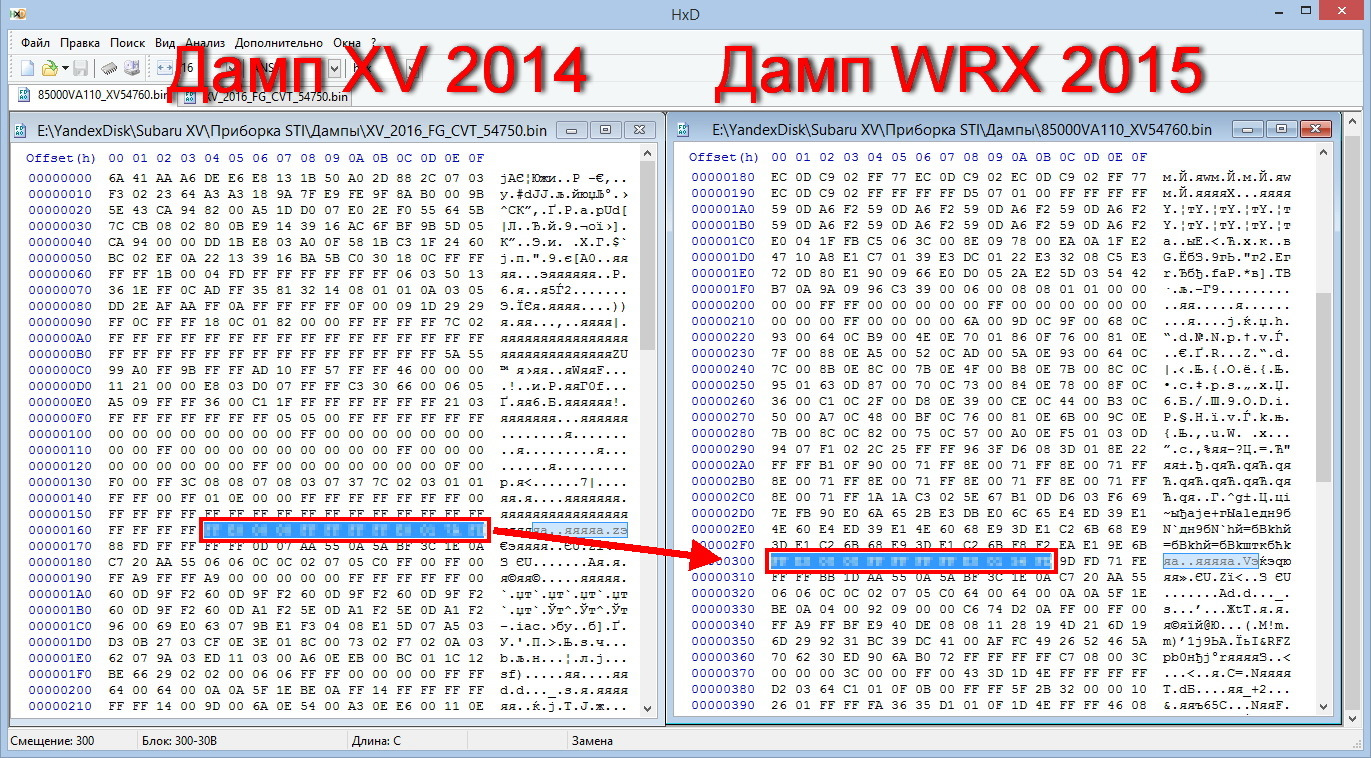The width and height of the screenshot is (1371, 758).
Task: Maximize the XV_2016_FG_CVT_54750.bin child window
Action: point(604,129)
